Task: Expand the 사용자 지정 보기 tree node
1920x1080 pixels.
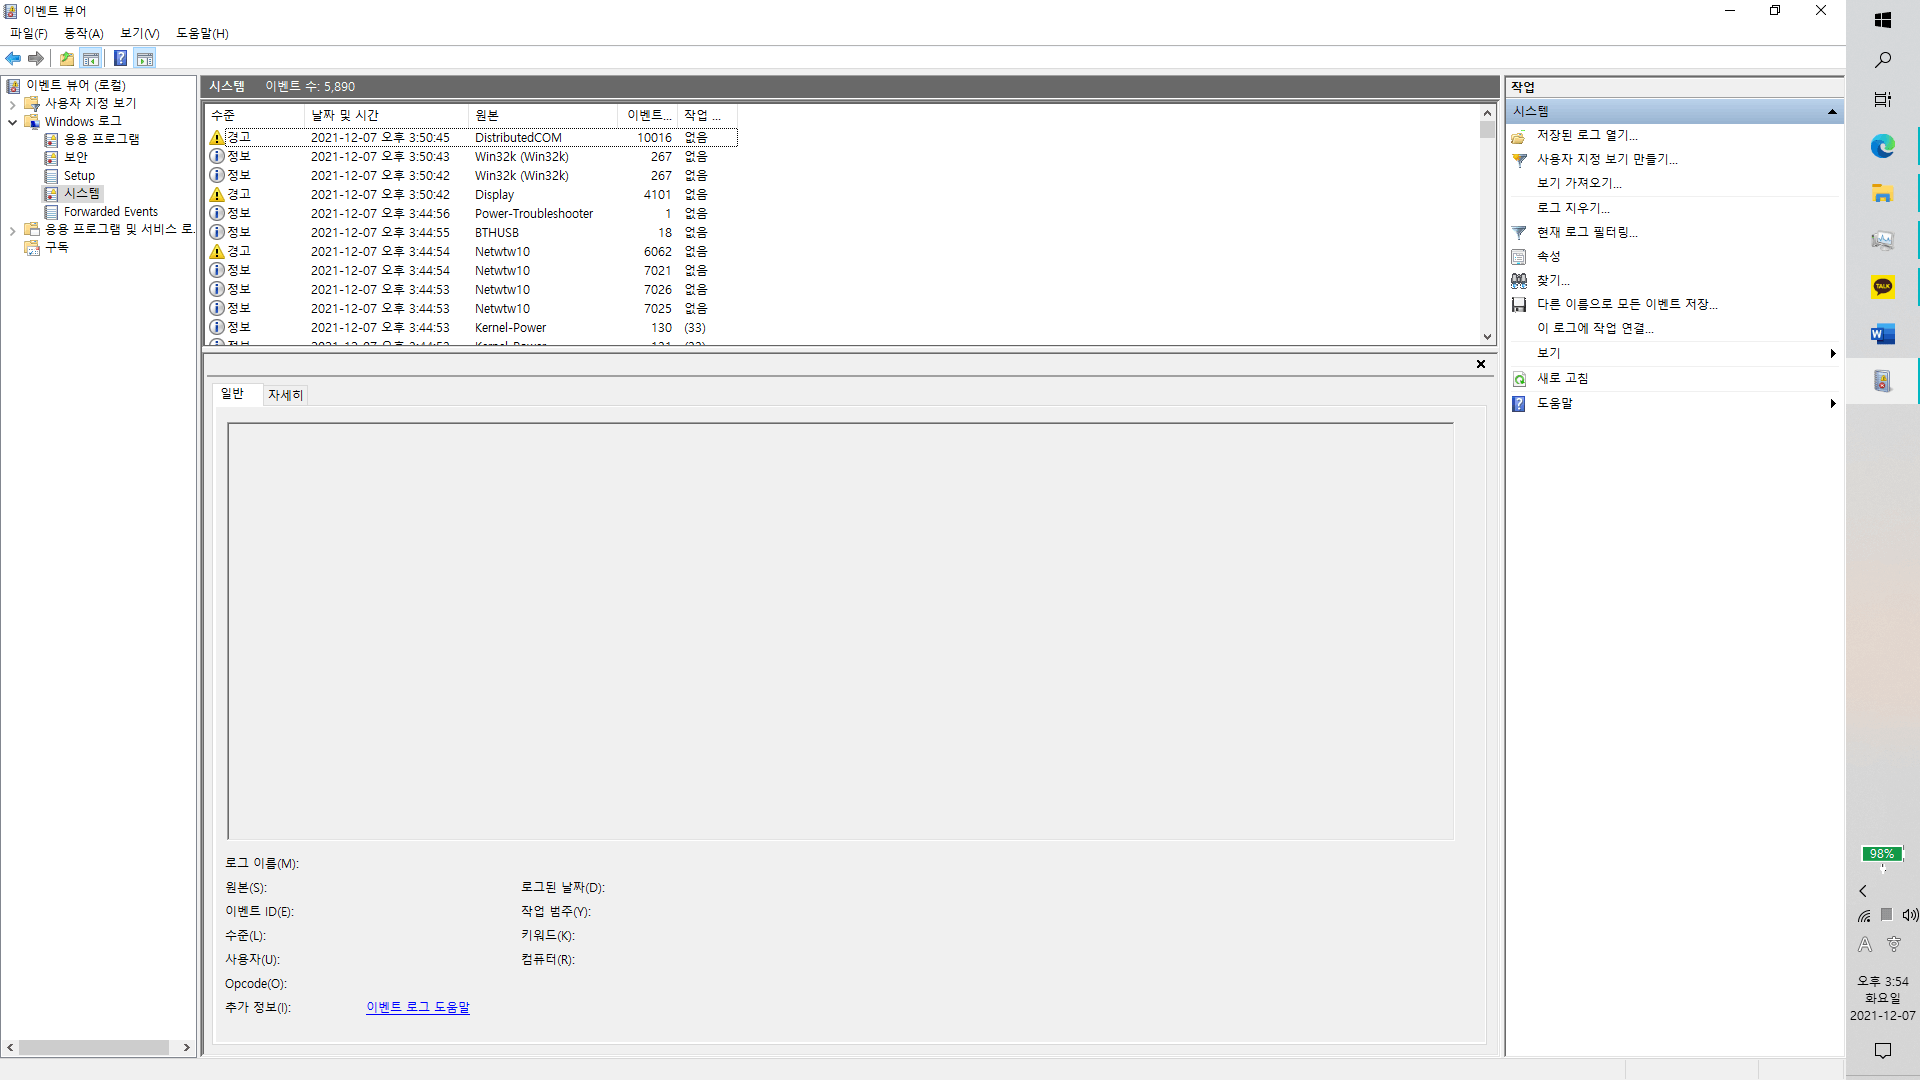Action: pyautogui.click(x=12, y=104)
